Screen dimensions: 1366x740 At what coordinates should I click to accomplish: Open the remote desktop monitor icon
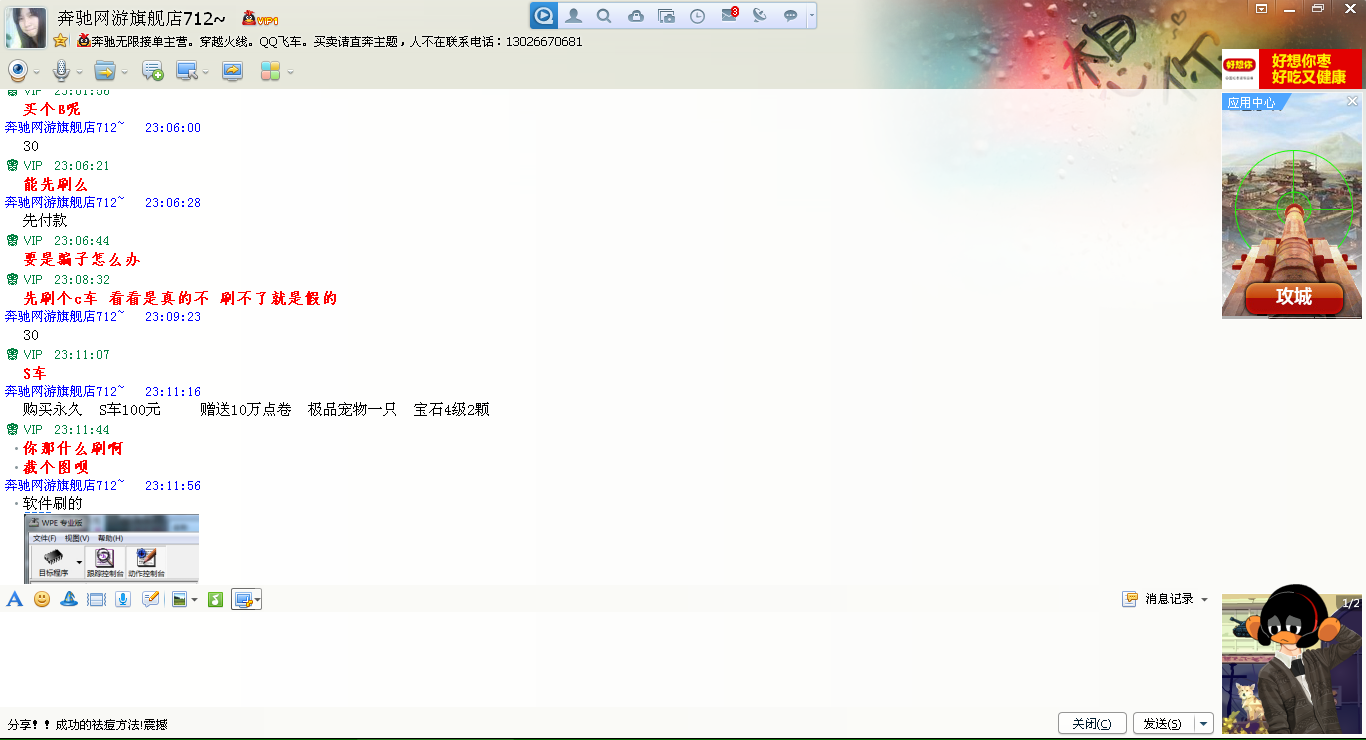186,71
